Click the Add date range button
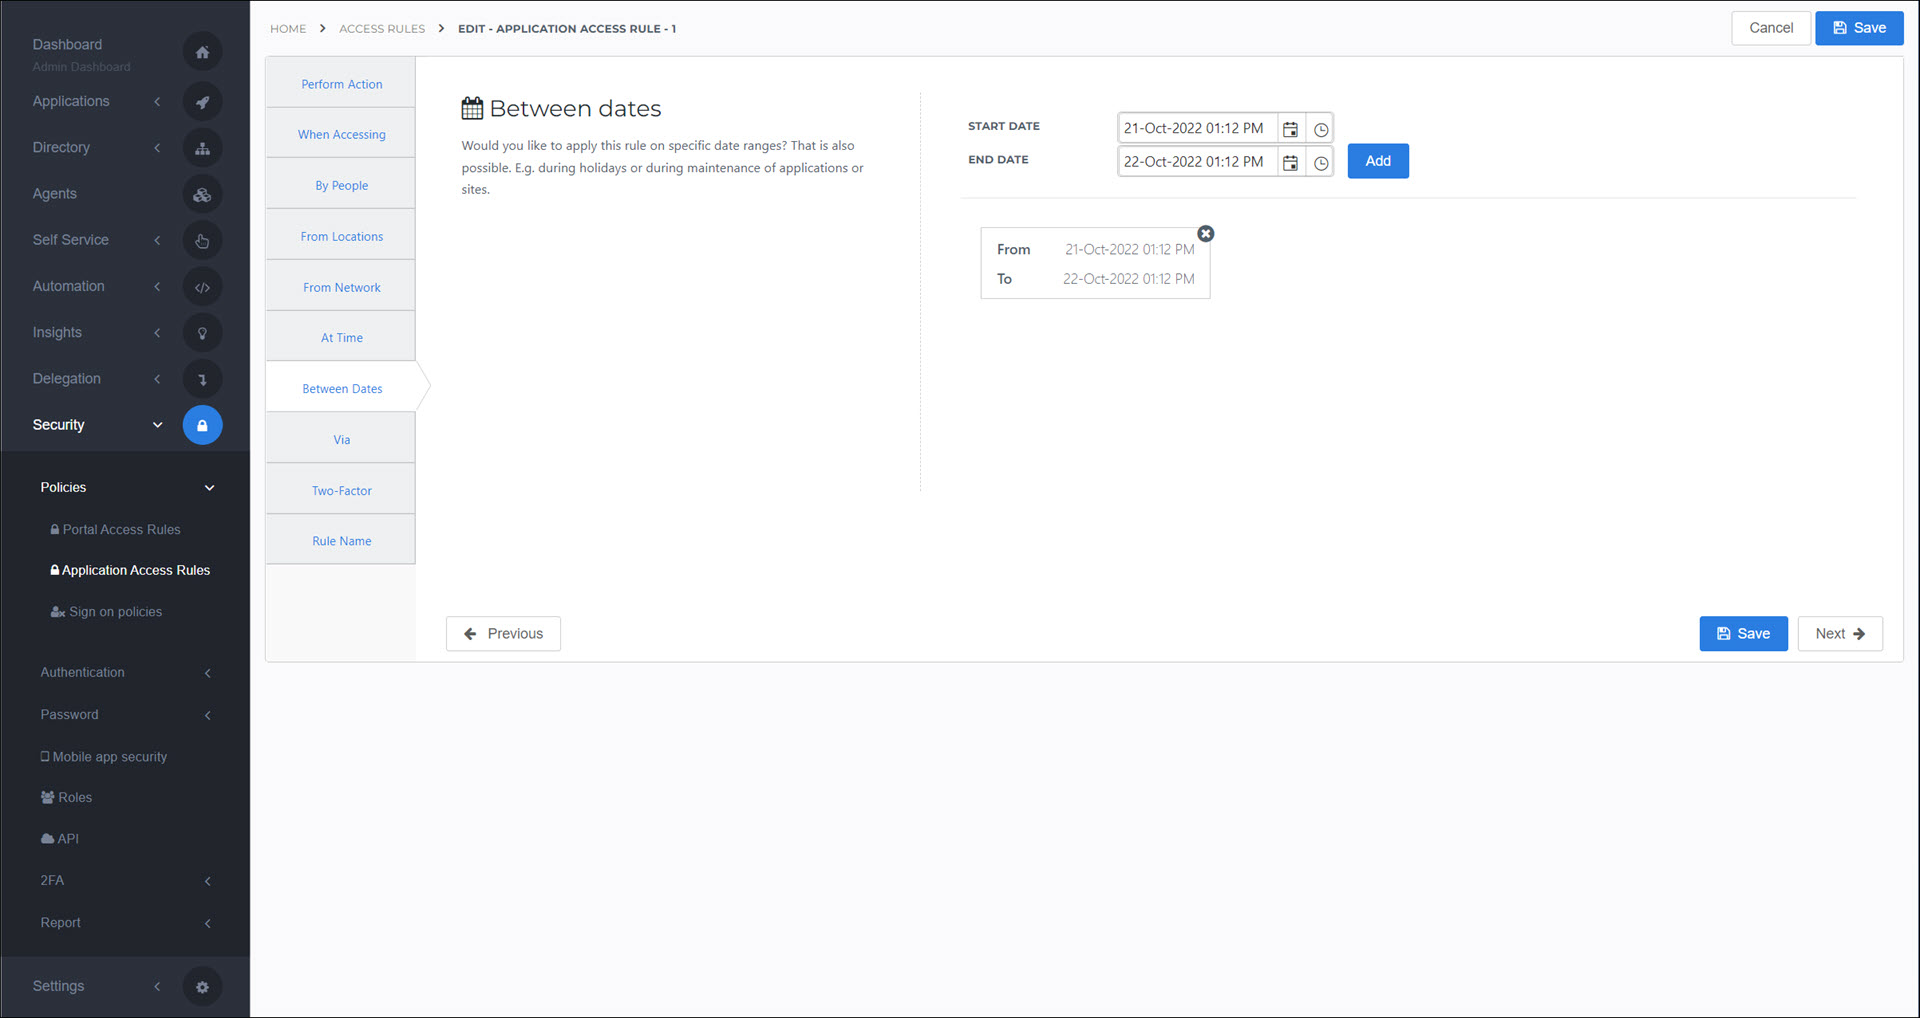This screenshot has height=1019, width=1920. point(1378,161)
